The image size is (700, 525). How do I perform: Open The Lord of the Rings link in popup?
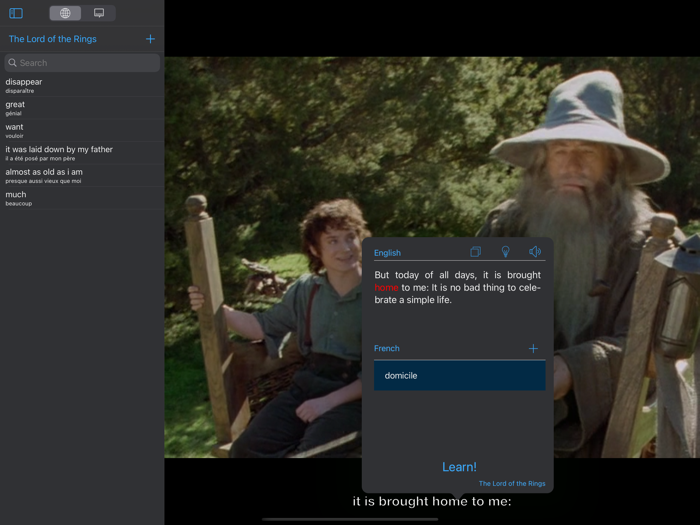511,484
